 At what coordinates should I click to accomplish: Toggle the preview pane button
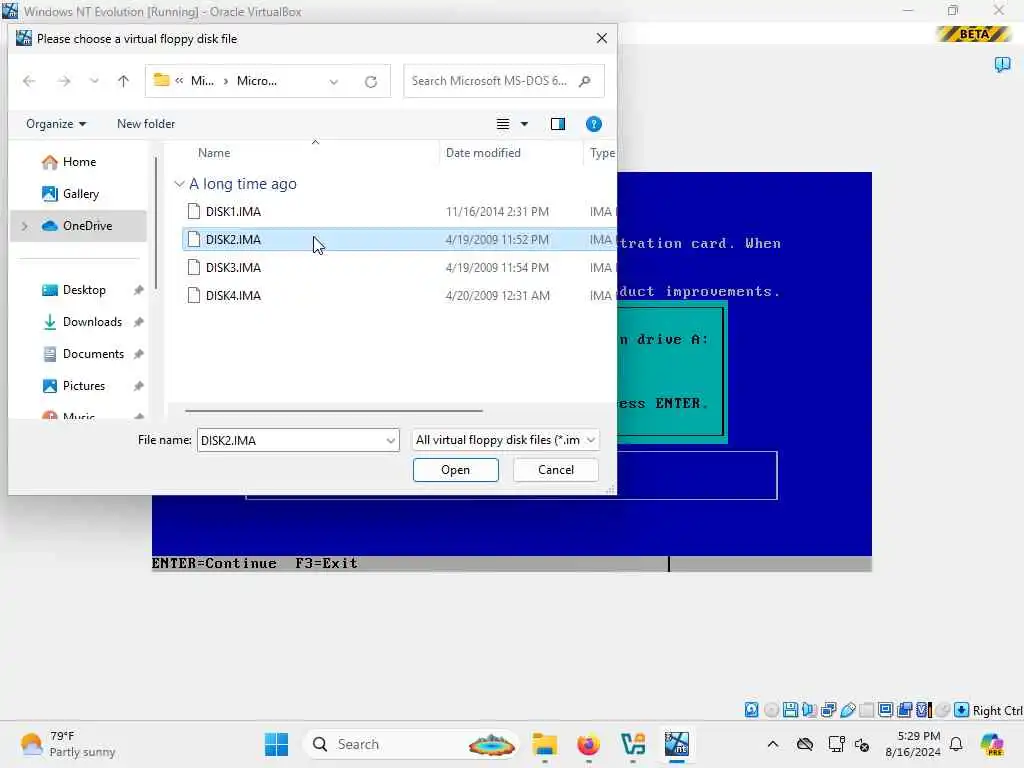558,124
